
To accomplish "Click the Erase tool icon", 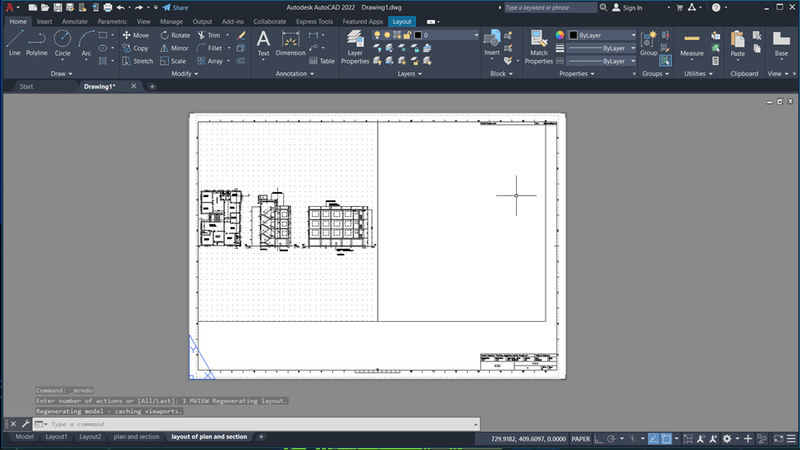I will (241, 35).
